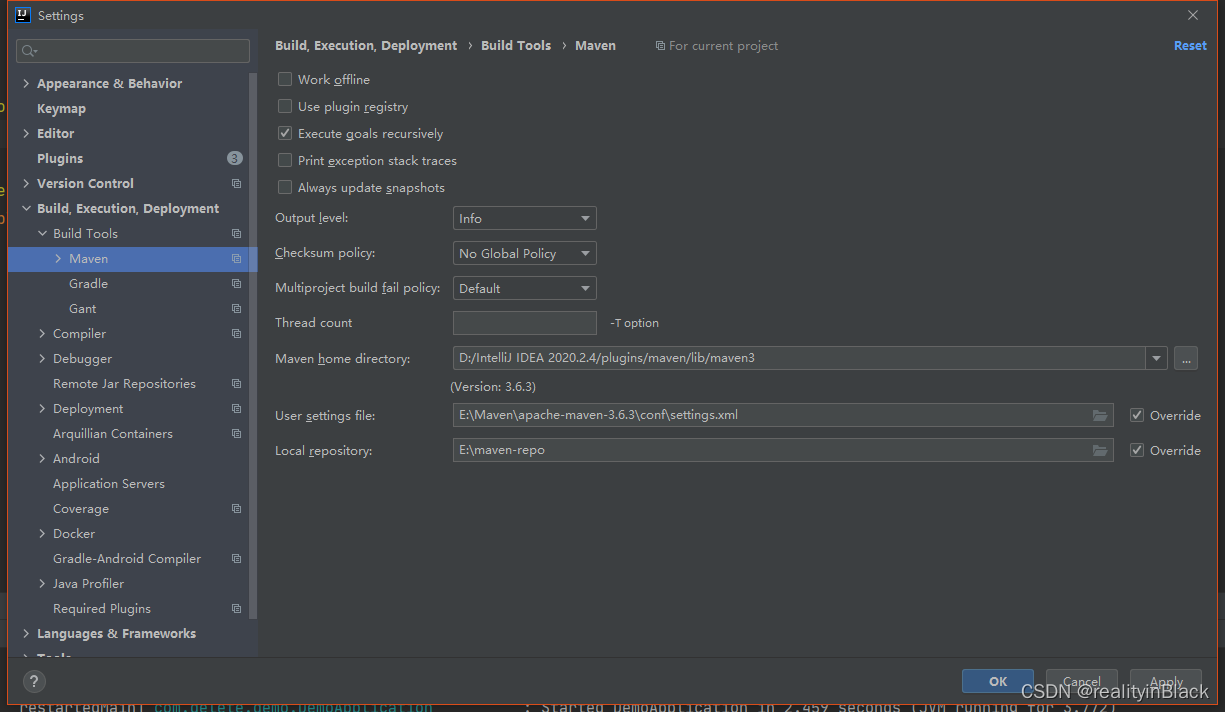Close the Settings dialog
1225x712 pixels.
1193,16
